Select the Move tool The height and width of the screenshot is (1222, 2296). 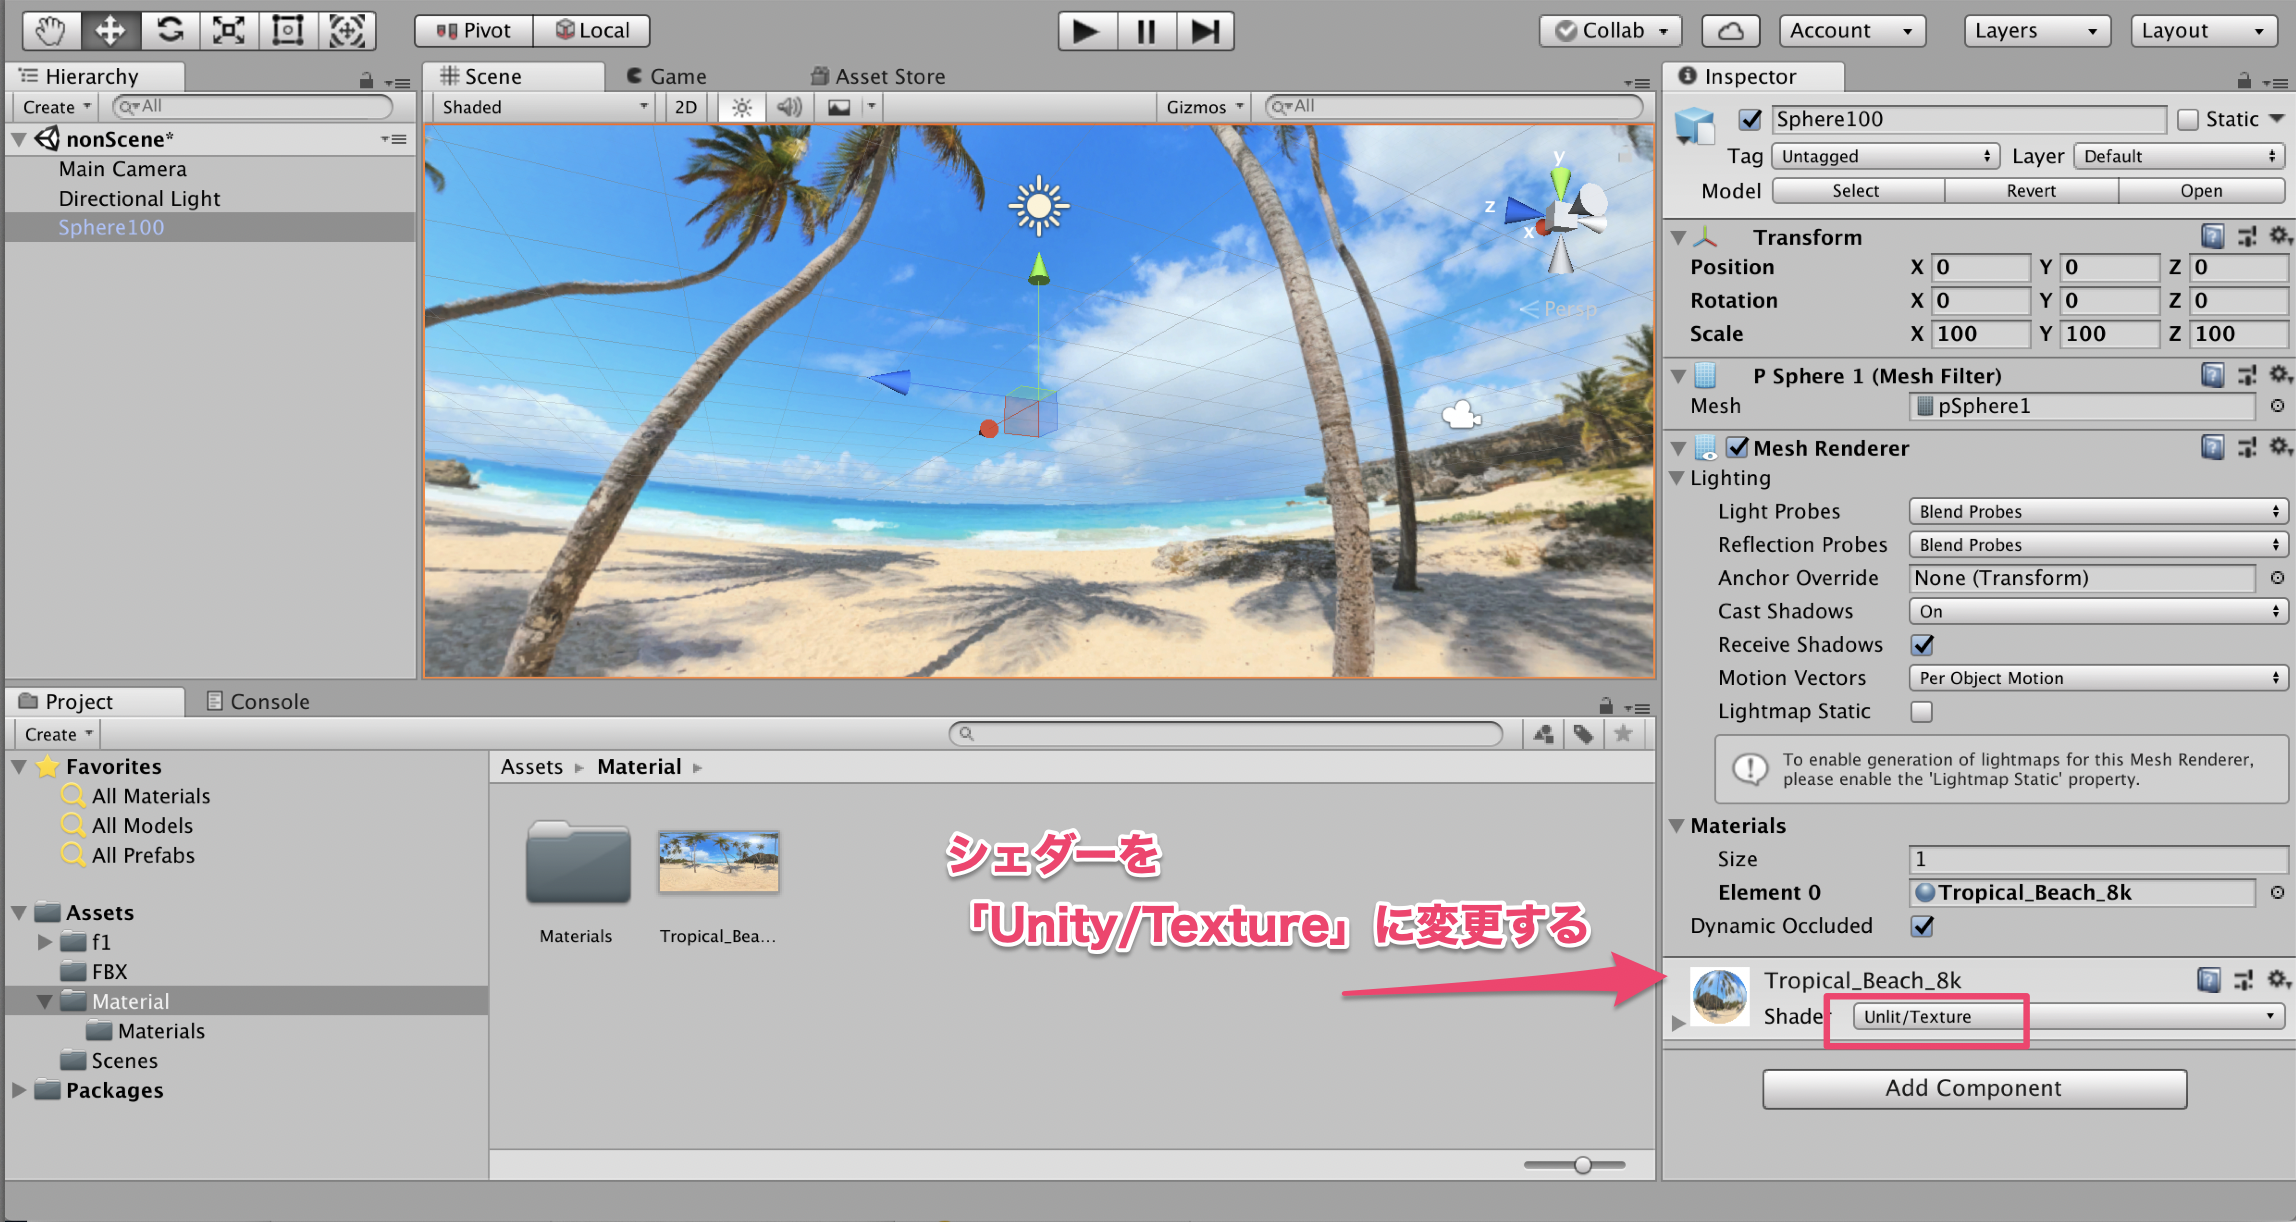(110, 30)
